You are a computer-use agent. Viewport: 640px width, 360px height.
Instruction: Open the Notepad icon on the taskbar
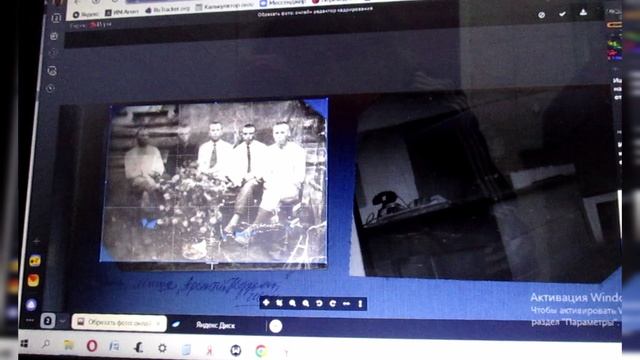[186, 349]
